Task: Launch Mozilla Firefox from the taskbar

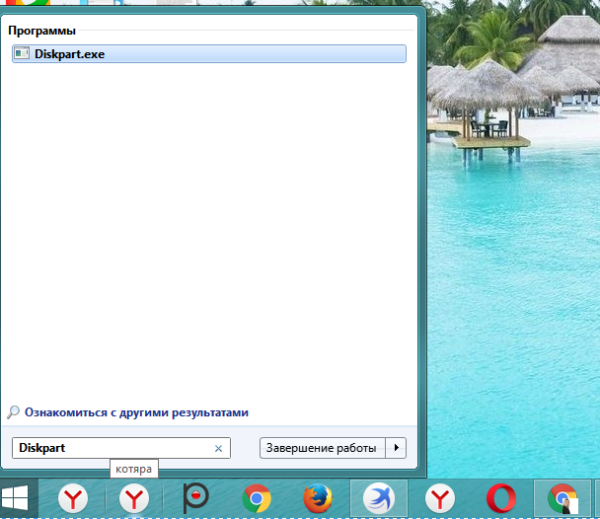Action: pos(318,498)
